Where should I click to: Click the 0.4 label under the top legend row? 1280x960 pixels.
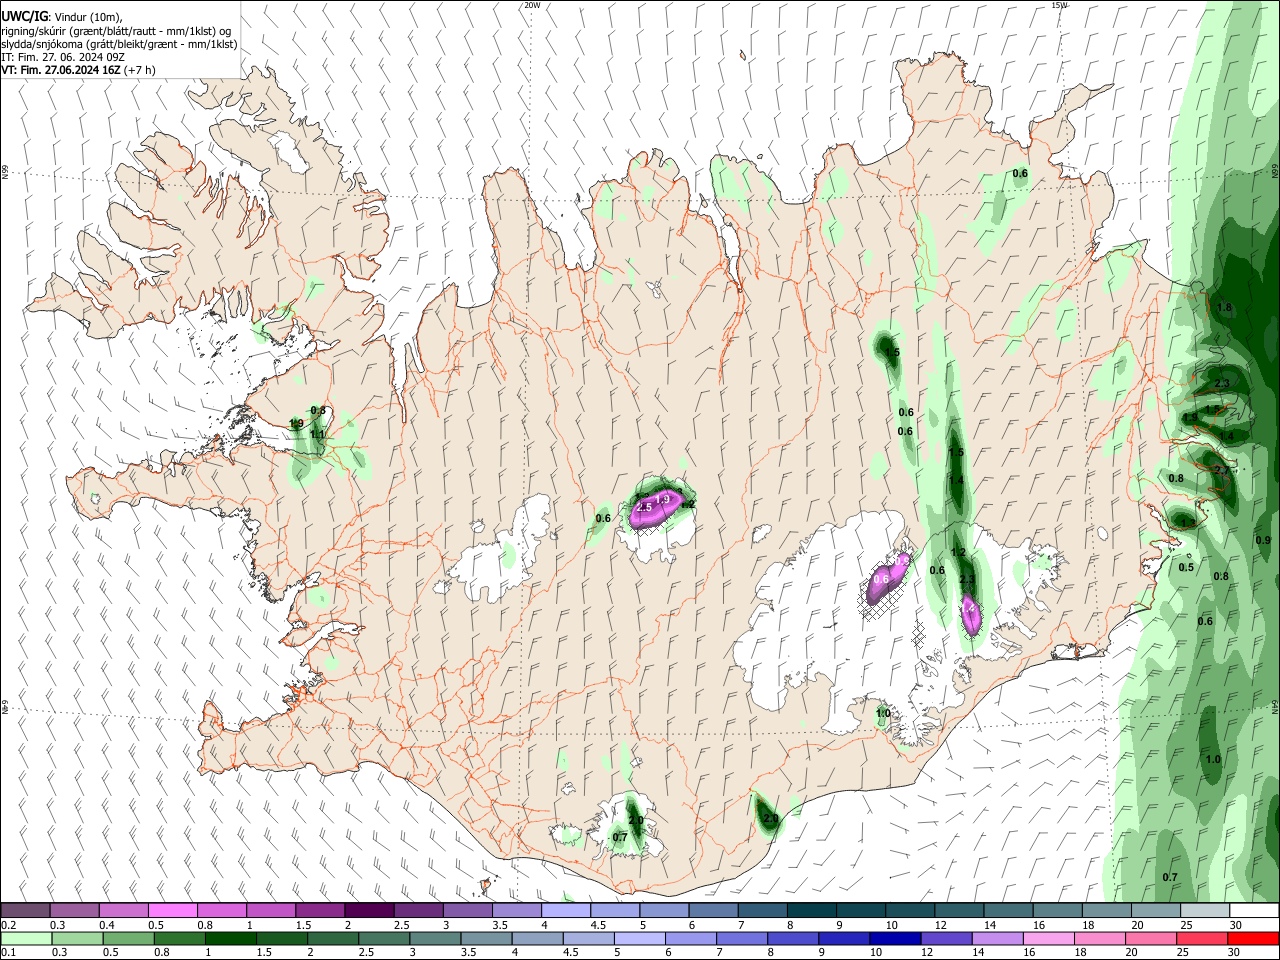(107, 925)
